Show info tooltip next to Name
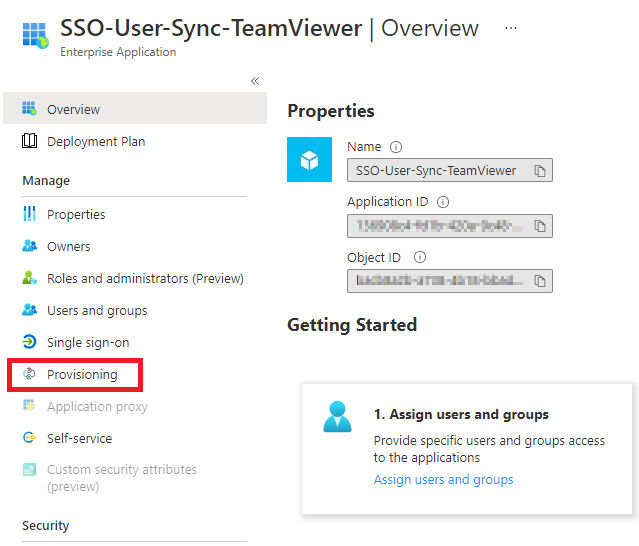The height and width of the screenshot is (546, 639). pyautogui.click(x=396, y=147)
